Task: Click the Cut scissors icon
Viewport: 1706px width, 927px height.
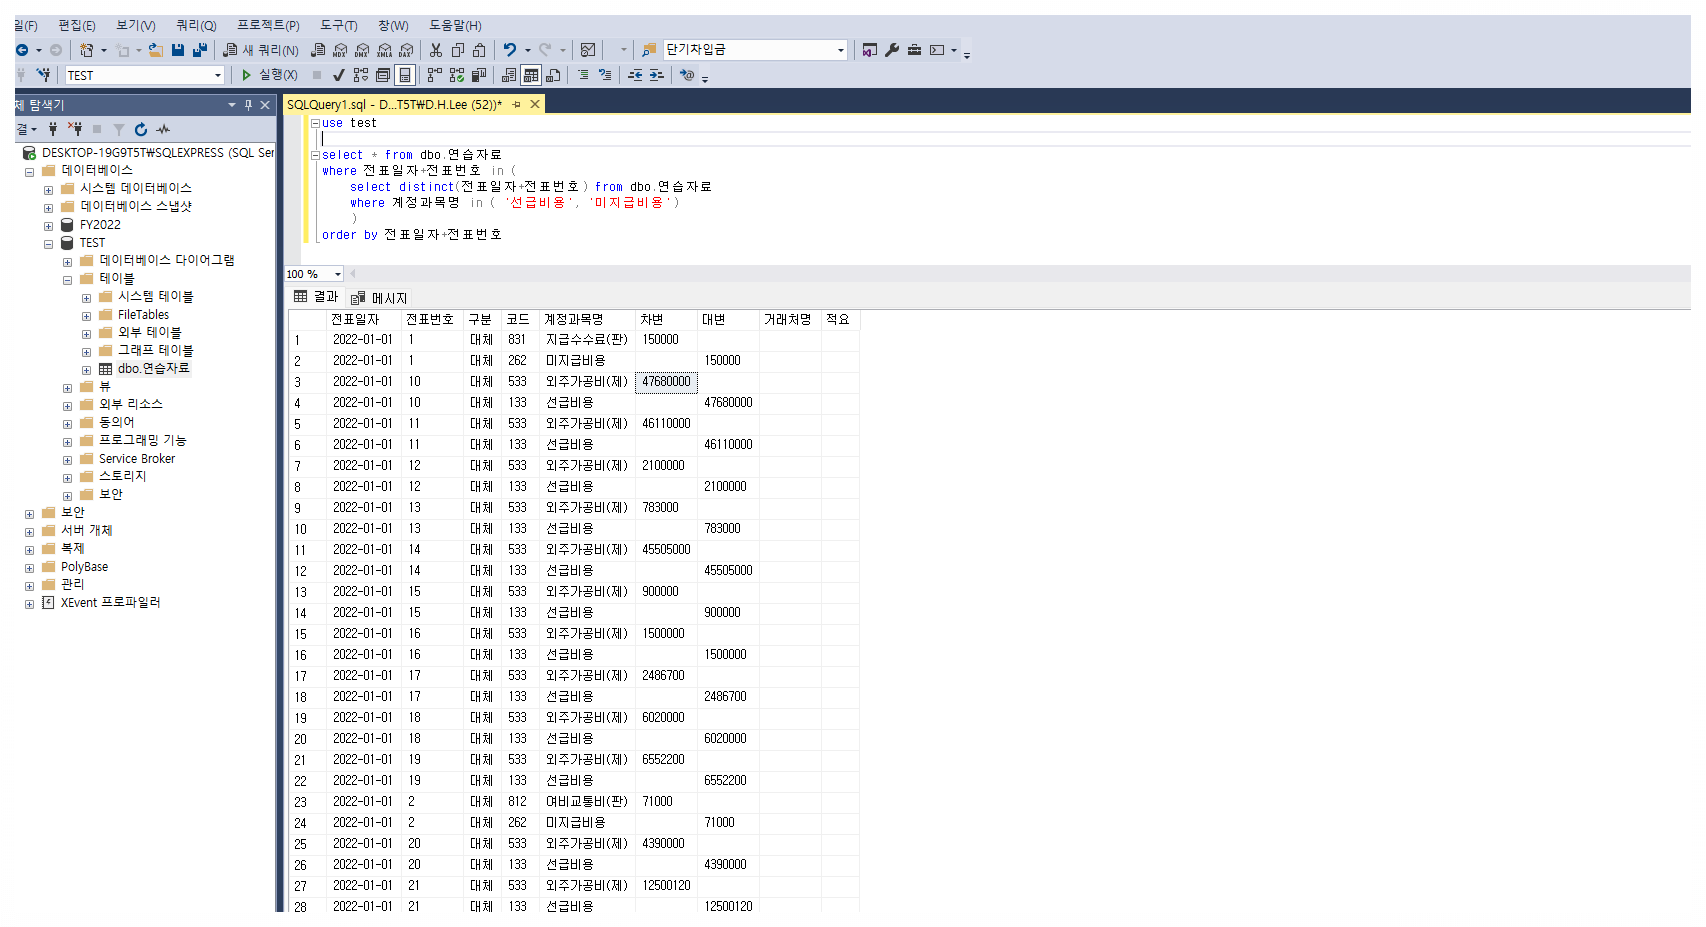Action: coord(436,50)
